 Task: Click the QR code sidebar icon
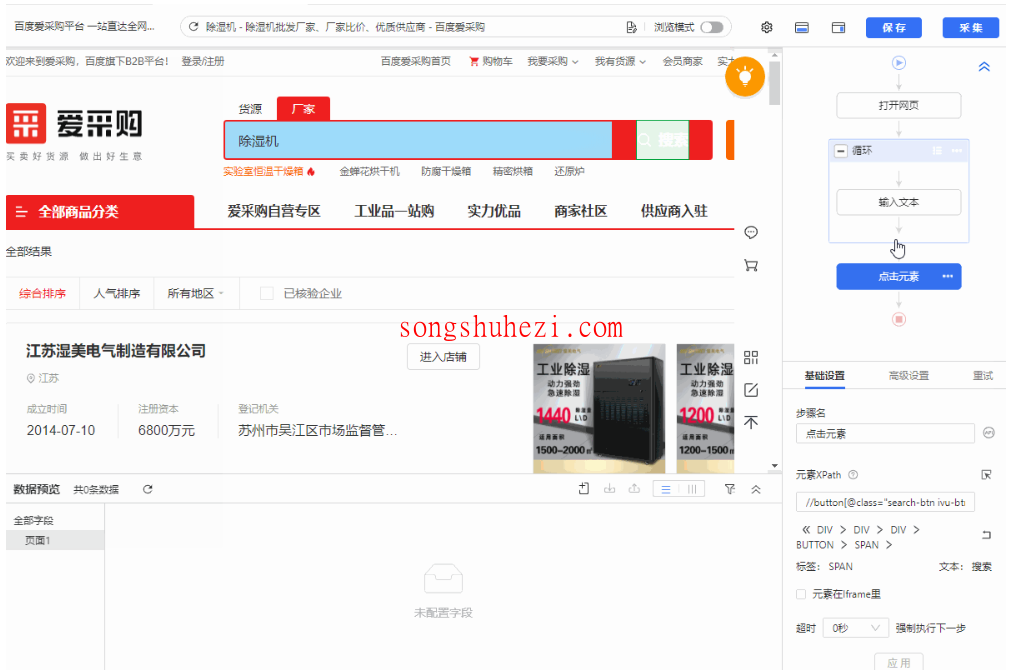coord(751,357)
